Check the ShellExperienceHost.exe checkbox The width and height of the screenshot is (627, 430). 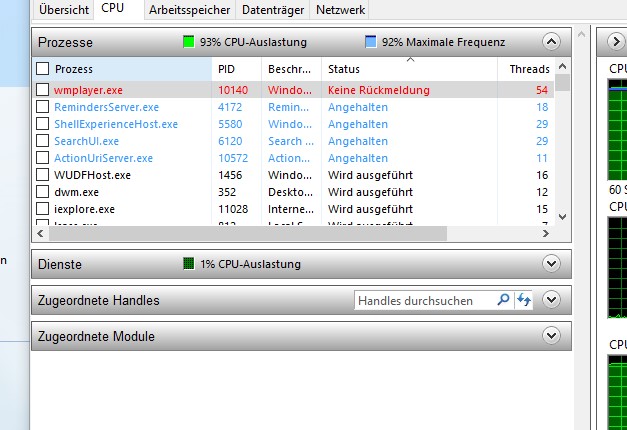(42, 124)
